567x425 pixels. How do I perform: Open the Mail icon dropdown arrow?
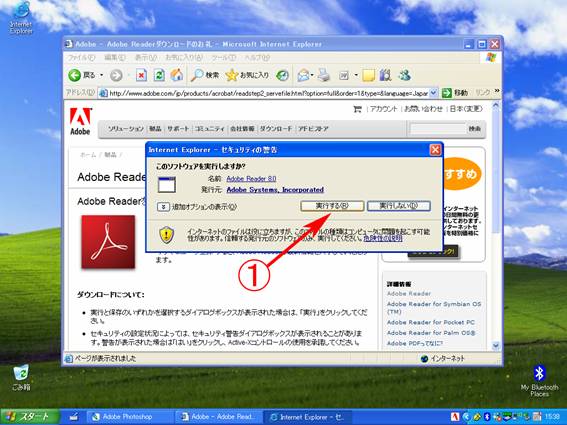(312, 75)
